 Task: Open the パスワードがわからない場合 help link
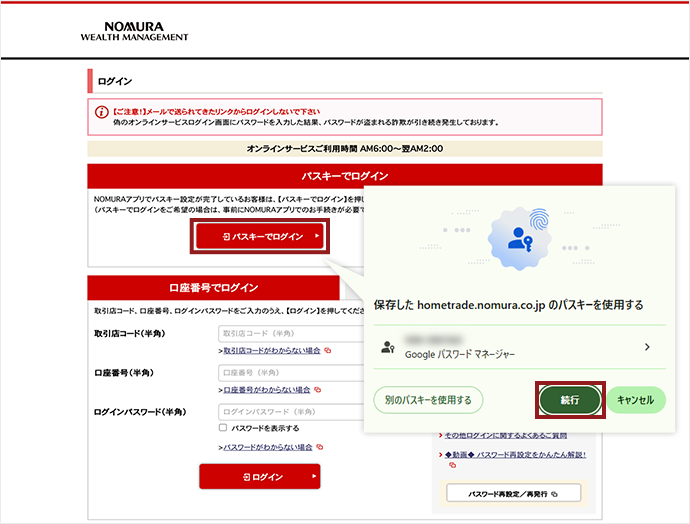pyautogui.click(x=268, y=447)
